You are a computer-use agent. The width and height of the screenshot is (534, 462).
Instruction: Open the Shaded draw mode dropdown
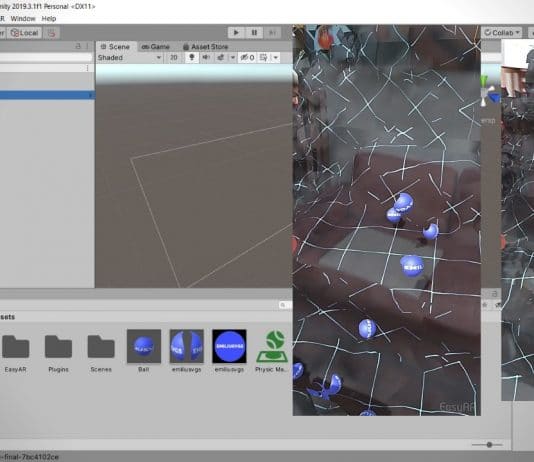coord(129,58)
